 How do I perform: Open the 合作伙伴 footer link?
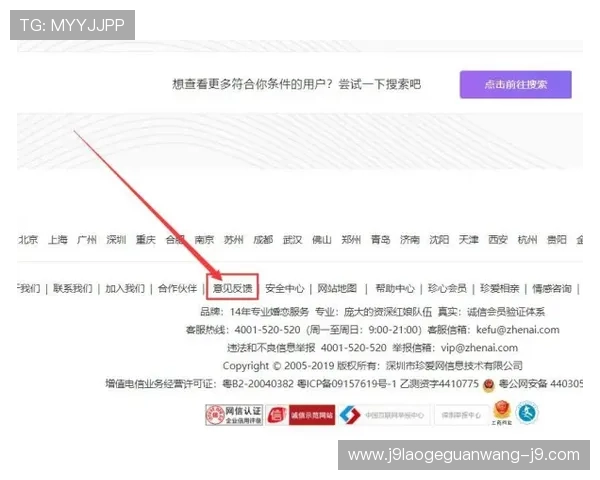[x=178, y=288]
